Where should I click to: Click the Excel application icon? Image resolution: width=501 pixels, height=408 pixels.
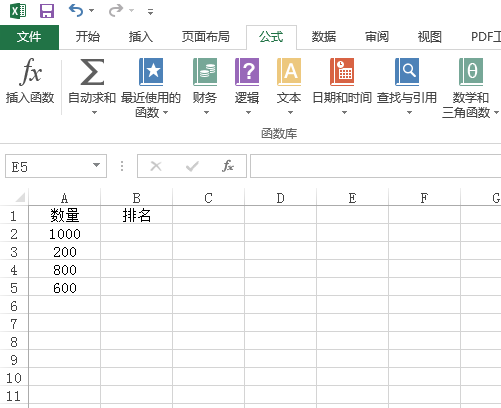pyautogui.click(x=18, y=11)
